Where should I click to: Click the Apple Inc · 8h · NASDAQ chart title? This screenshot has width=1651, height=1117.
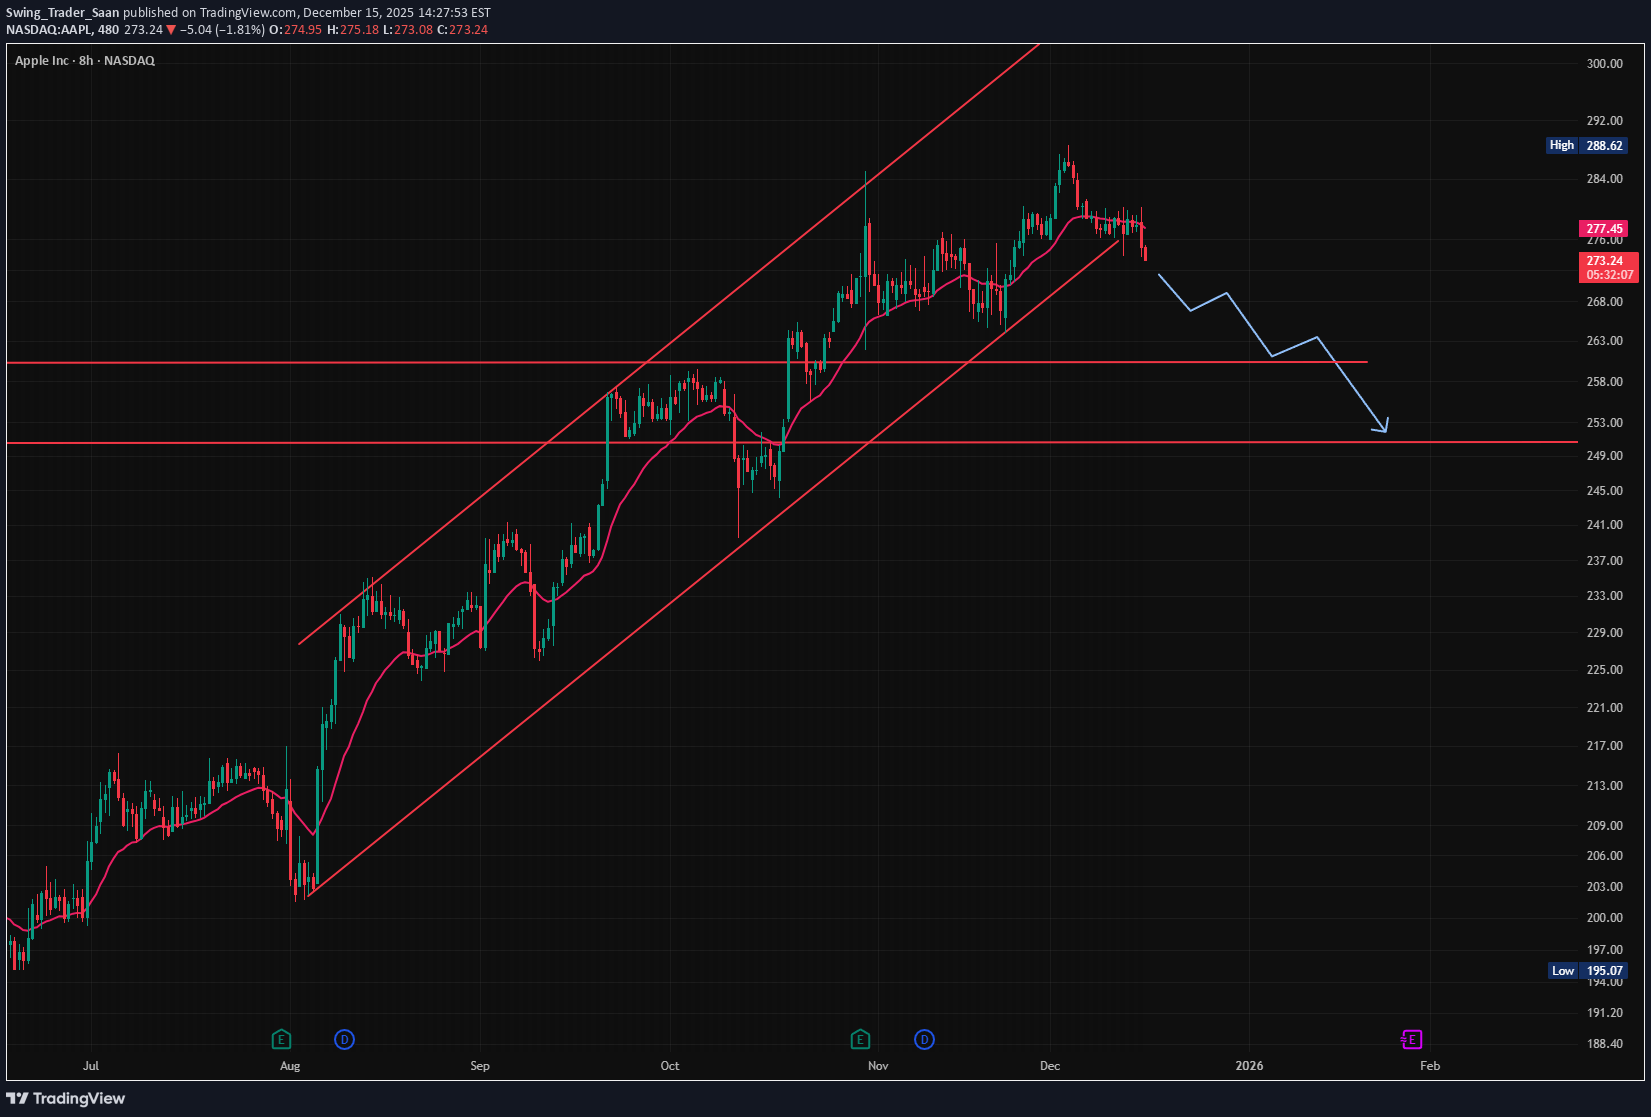coord(84,60)
